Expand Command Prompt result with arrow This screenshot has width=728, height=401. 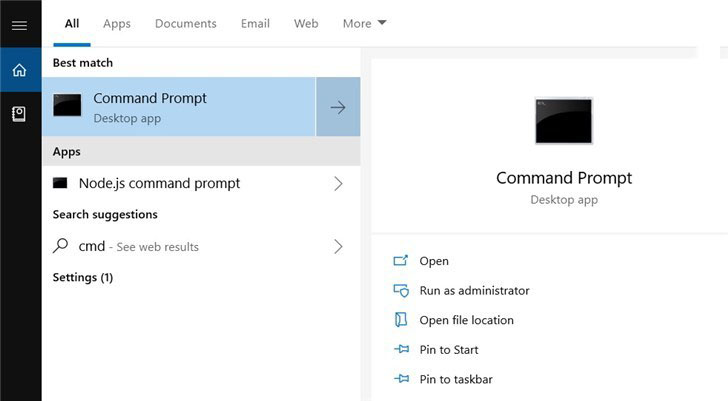tap(338, 107)
